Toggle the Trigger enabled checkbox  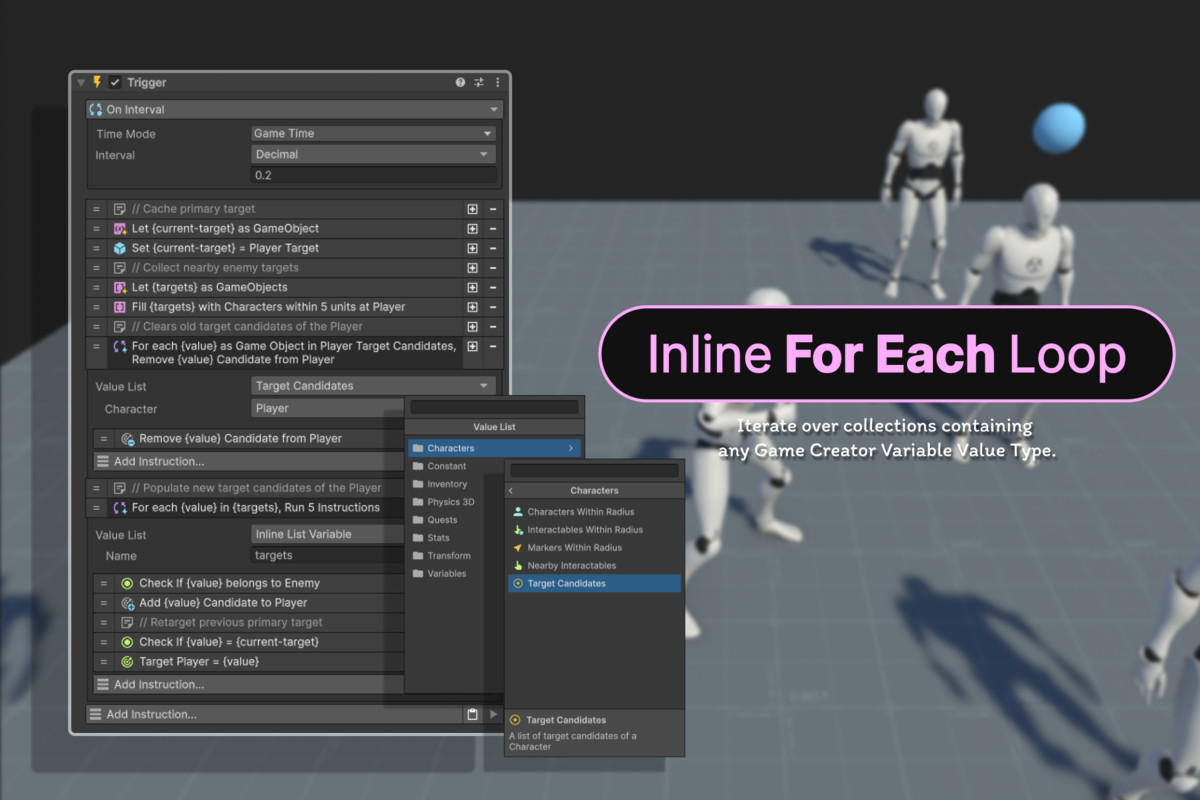[115, 83]
